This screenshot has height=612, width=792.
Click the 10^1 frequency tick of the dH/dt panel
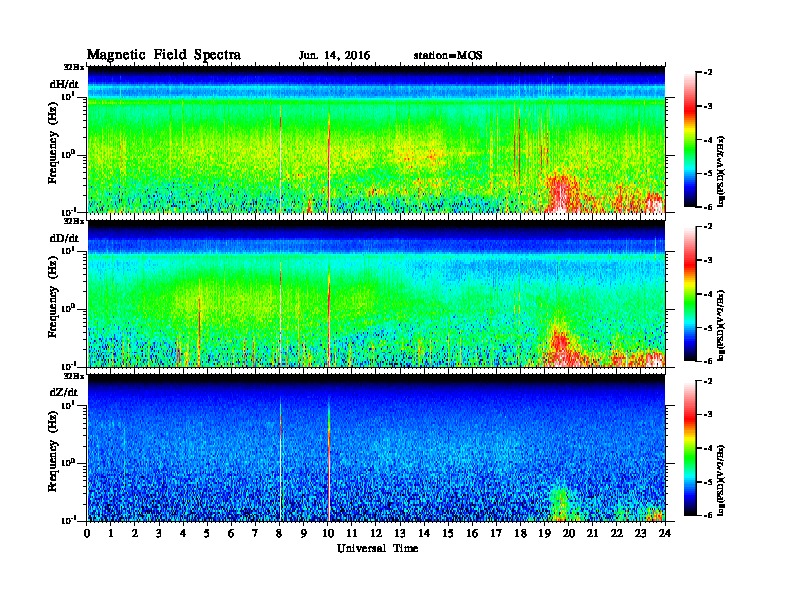point(68,96)
